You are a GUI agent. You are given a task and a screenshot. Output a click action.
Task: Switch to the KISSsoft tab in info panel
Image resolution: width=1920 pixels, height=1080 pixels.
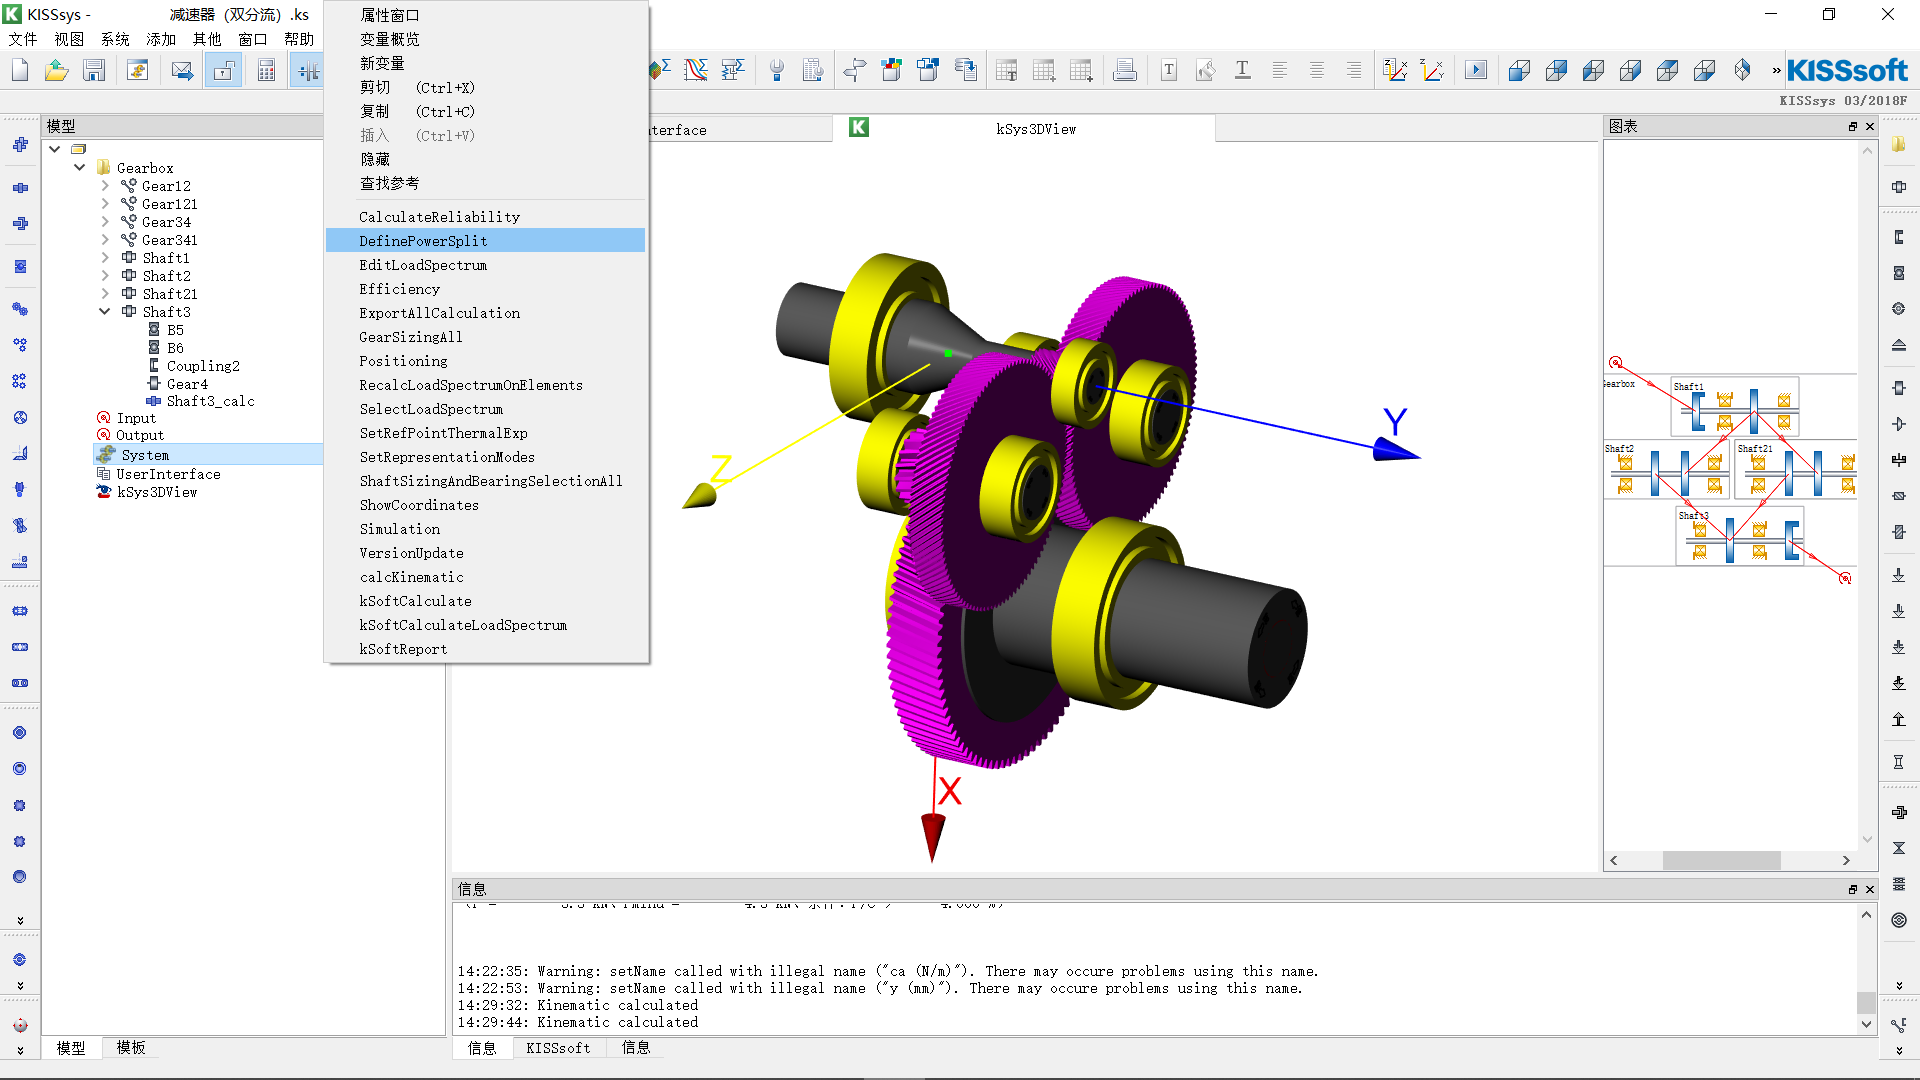point(558,1047)
